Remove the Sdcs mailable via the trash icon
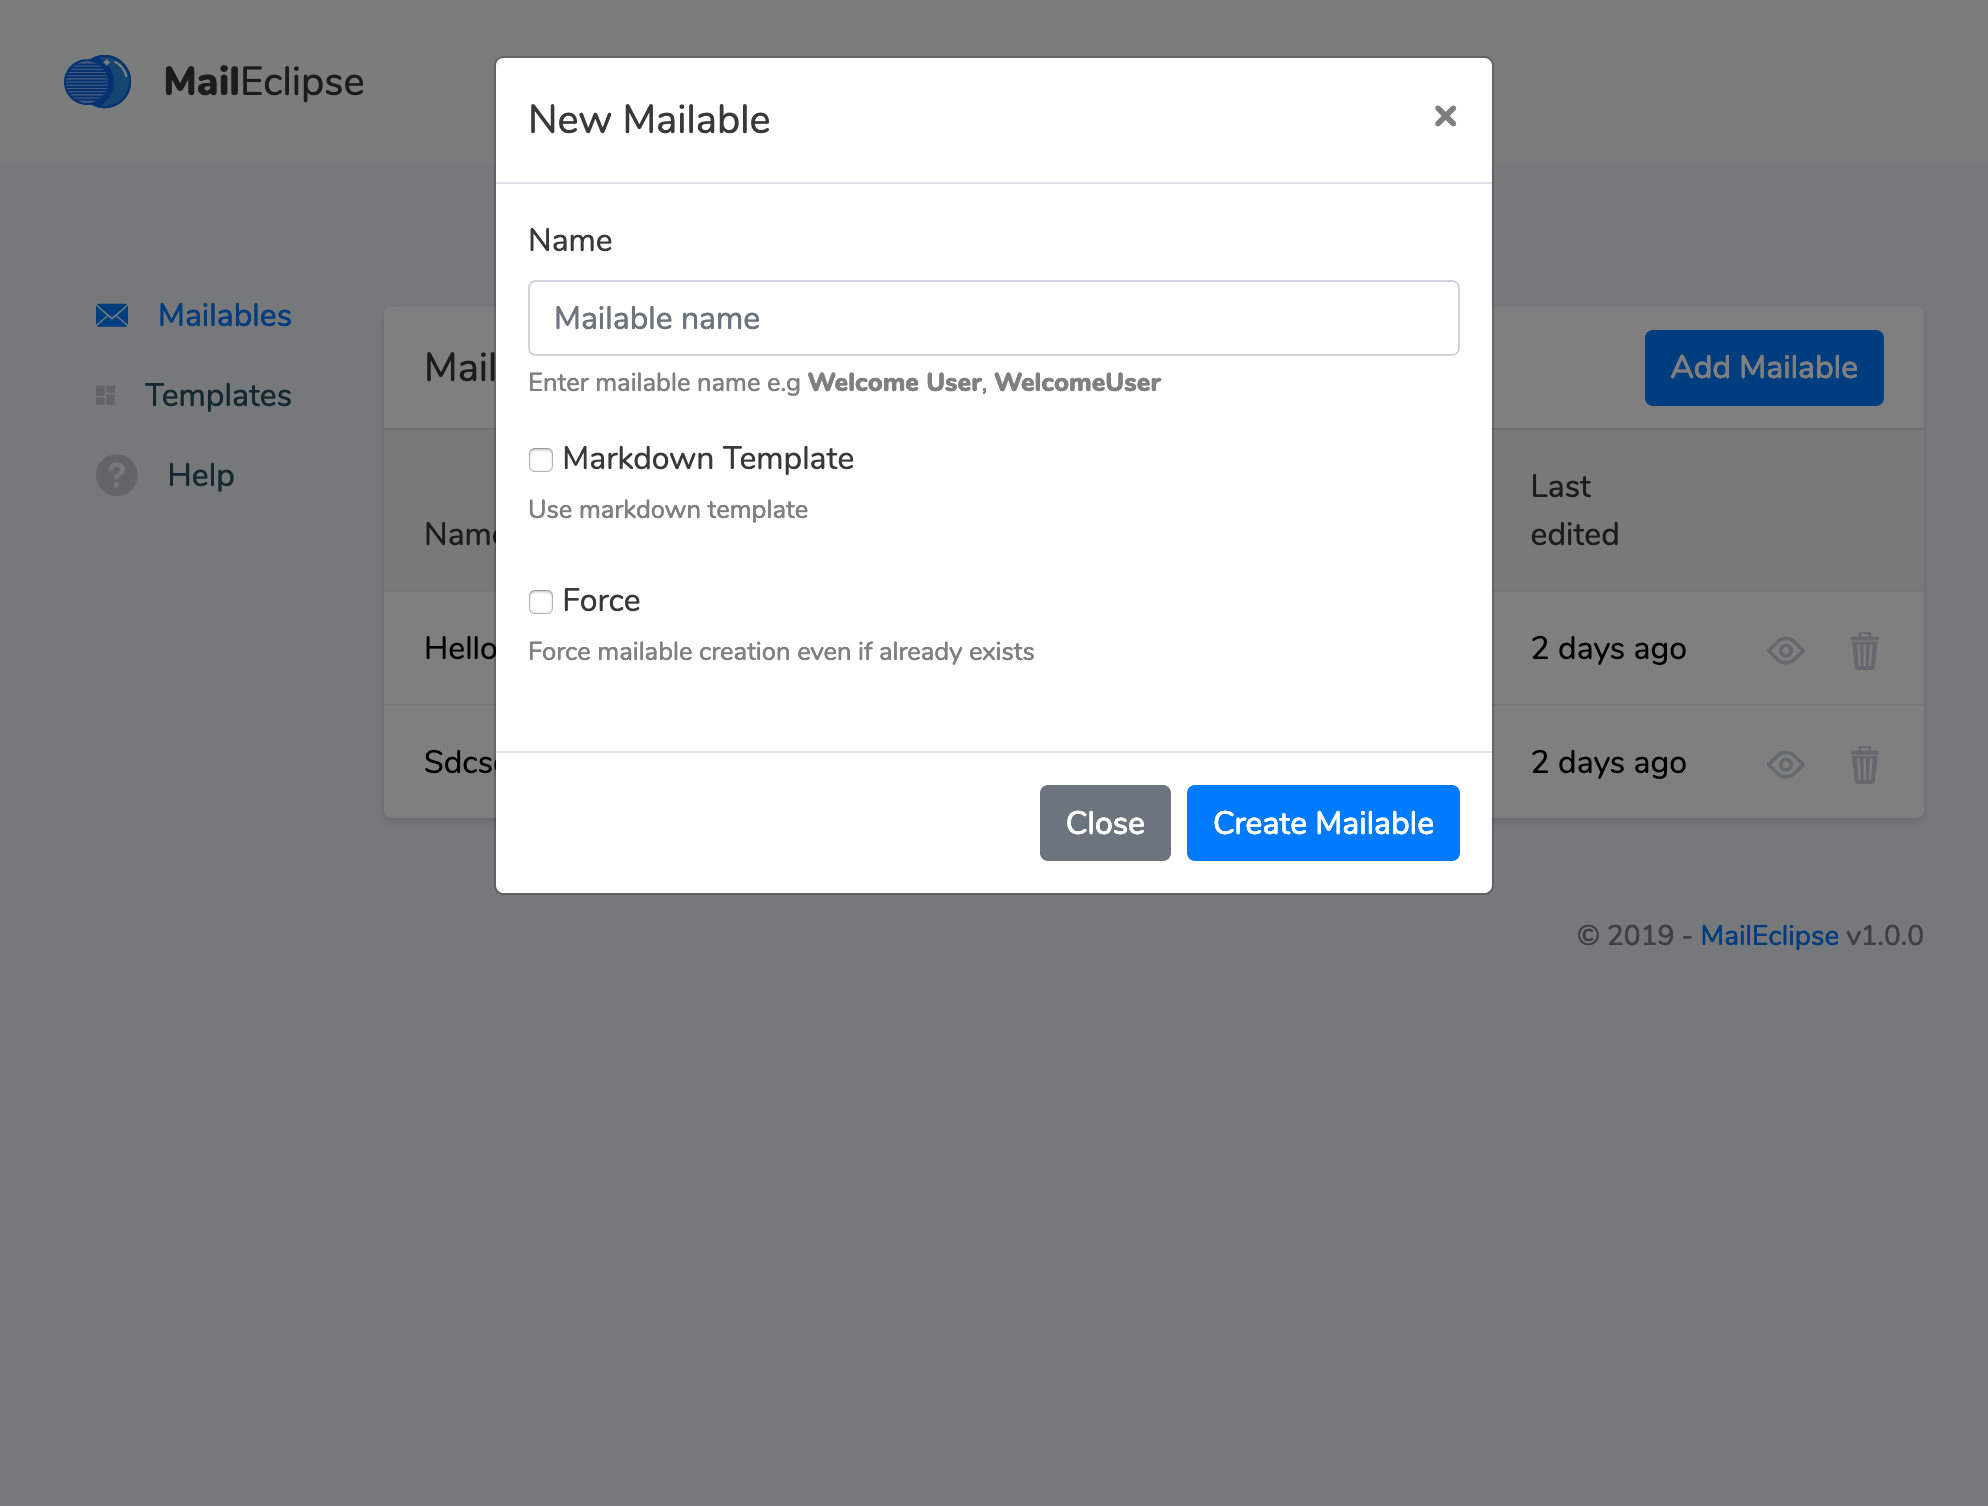 pos(1864,764)
